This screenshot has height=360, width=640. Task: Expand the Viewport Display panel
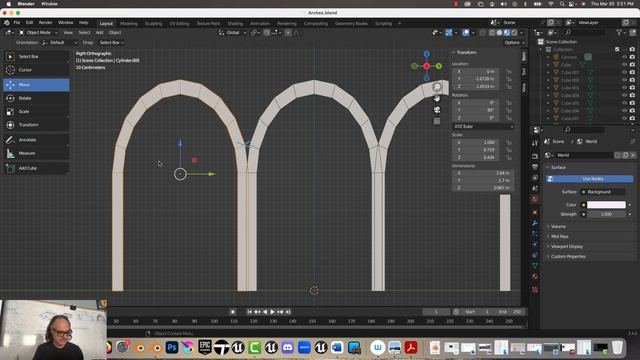pos(567,247)
